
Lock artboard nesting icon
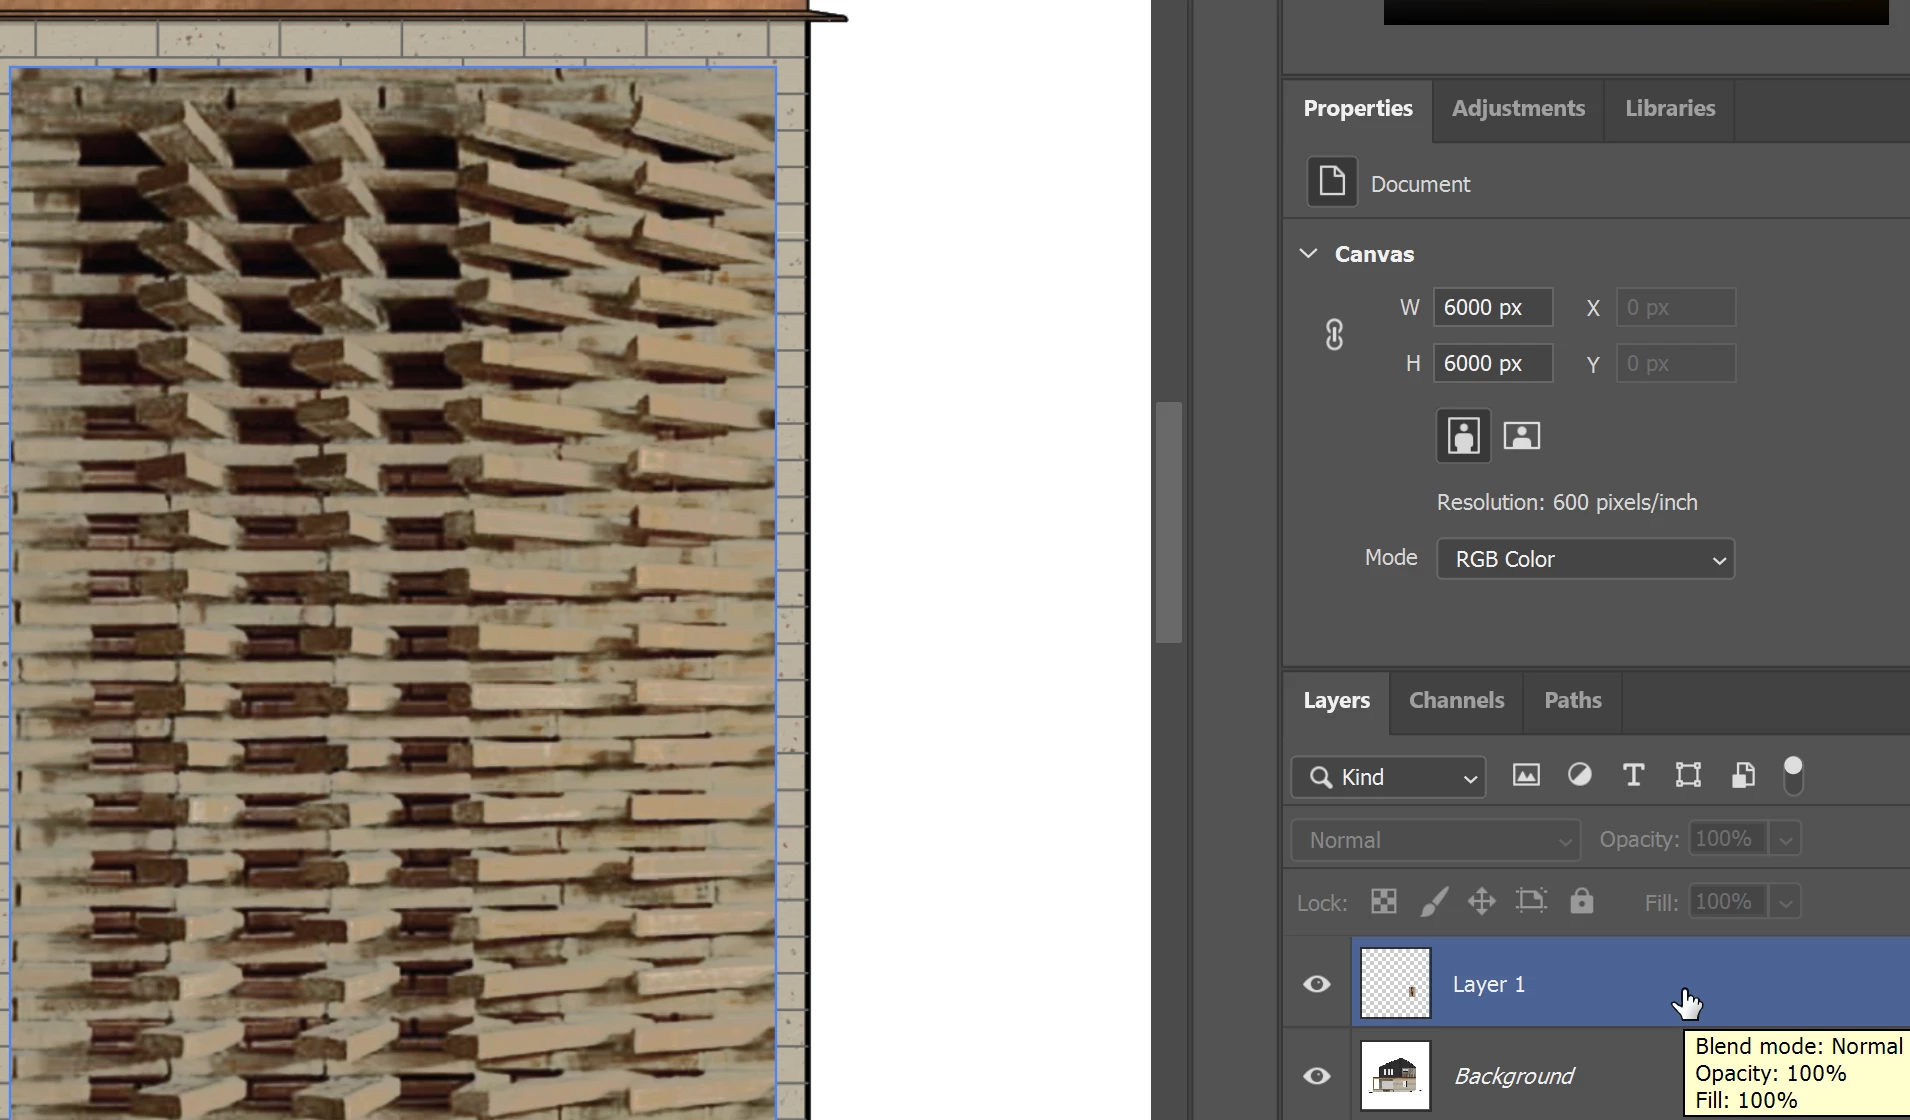[x=1531, y=901]
